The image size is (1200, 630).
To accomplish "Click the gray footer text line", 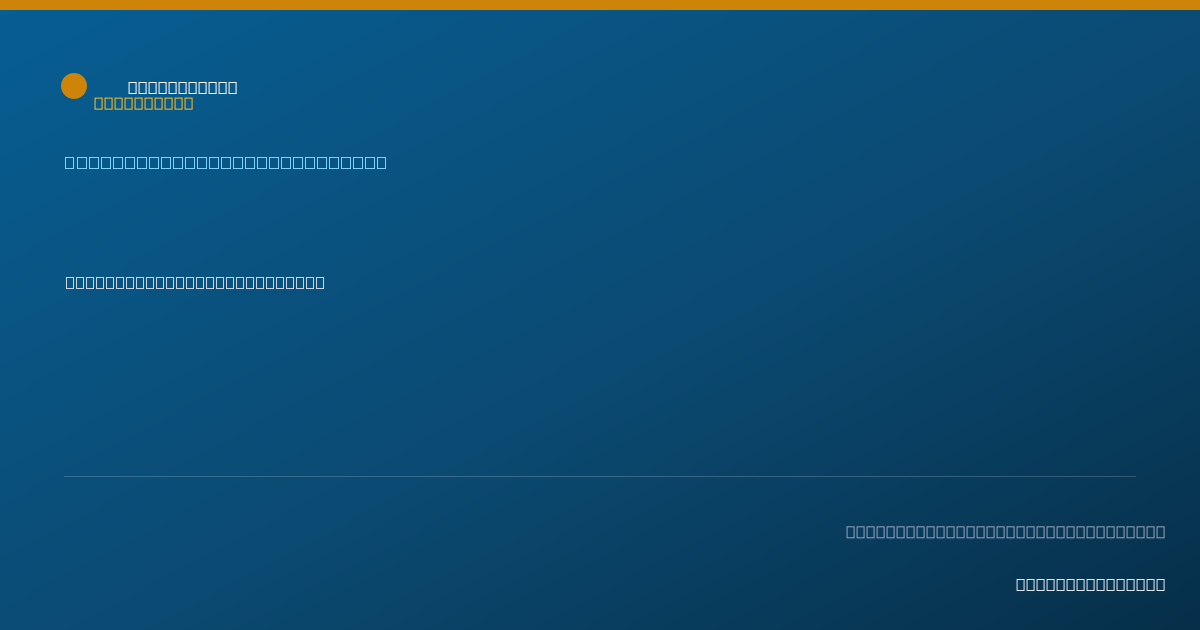I will [x=1006, y=531].
